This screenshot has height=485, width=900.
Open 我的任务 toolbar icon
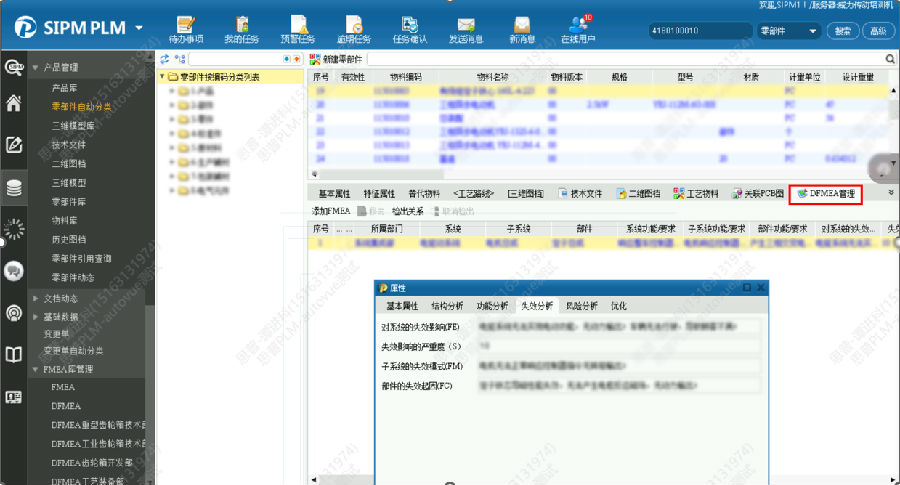click(x=239, y=29)
